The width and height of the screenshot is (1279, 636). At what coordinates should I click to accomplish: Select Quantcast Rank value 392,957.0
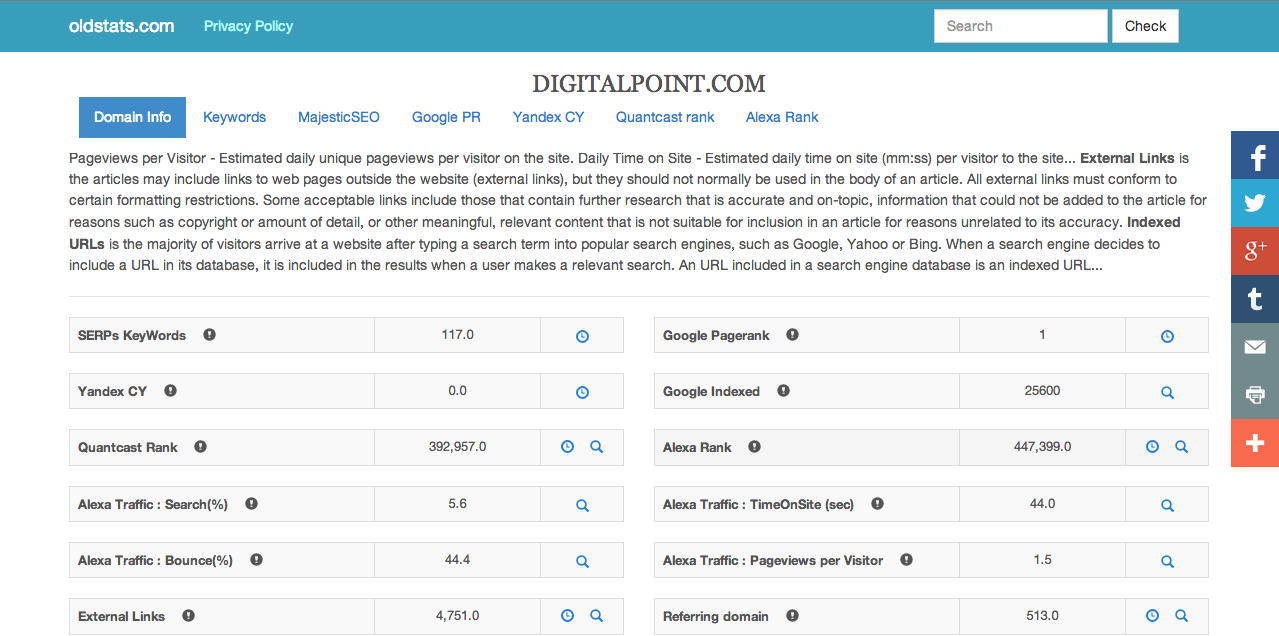(x=457, y=447)
